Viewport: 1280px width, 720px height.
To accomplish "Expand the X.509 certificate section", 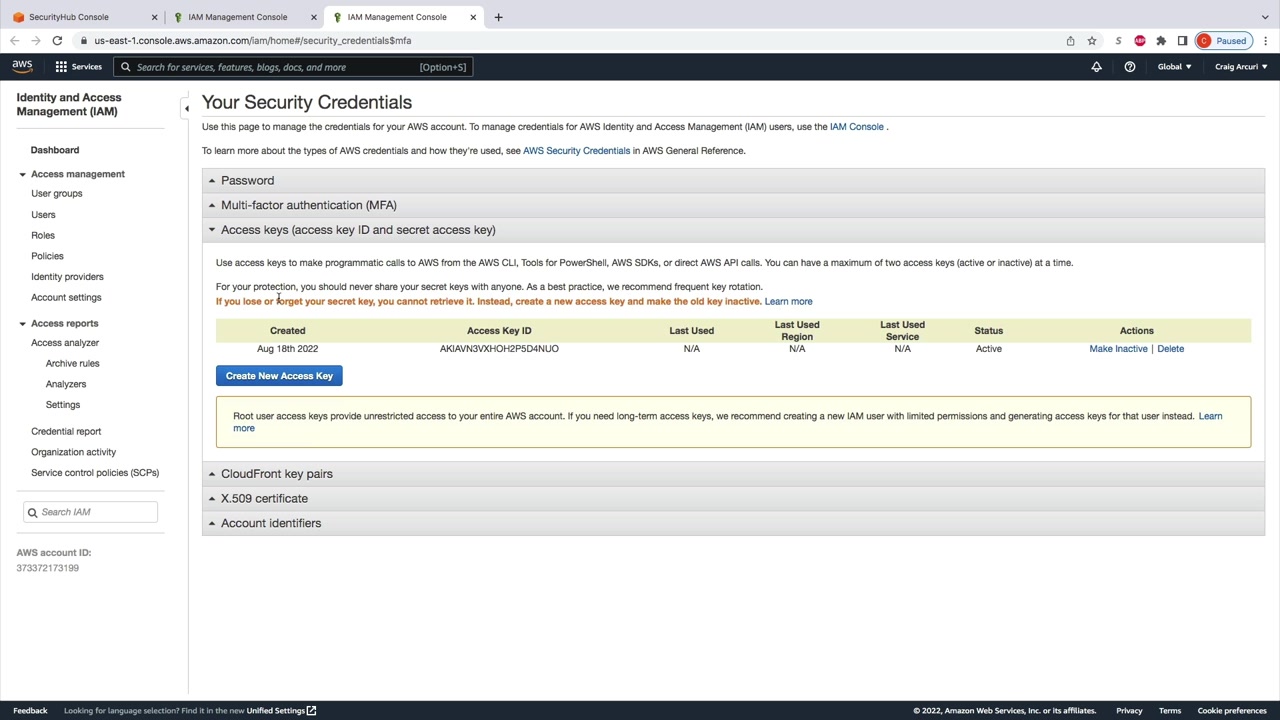I will [x=733, y=498].
